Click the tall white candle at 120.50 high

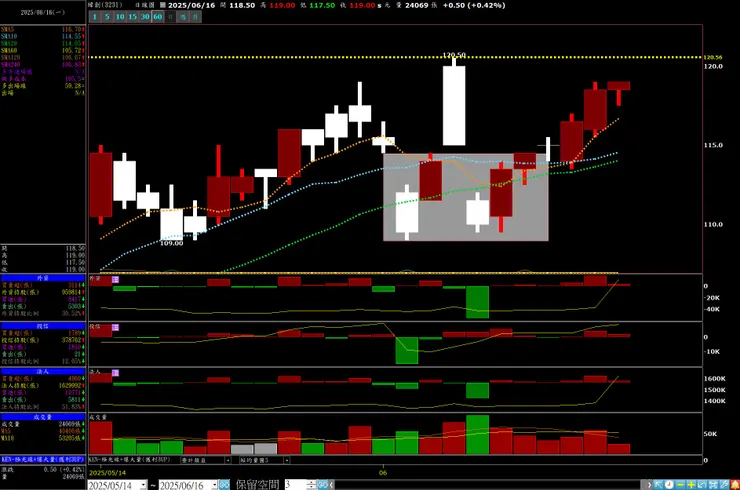[x=454, y=105]
